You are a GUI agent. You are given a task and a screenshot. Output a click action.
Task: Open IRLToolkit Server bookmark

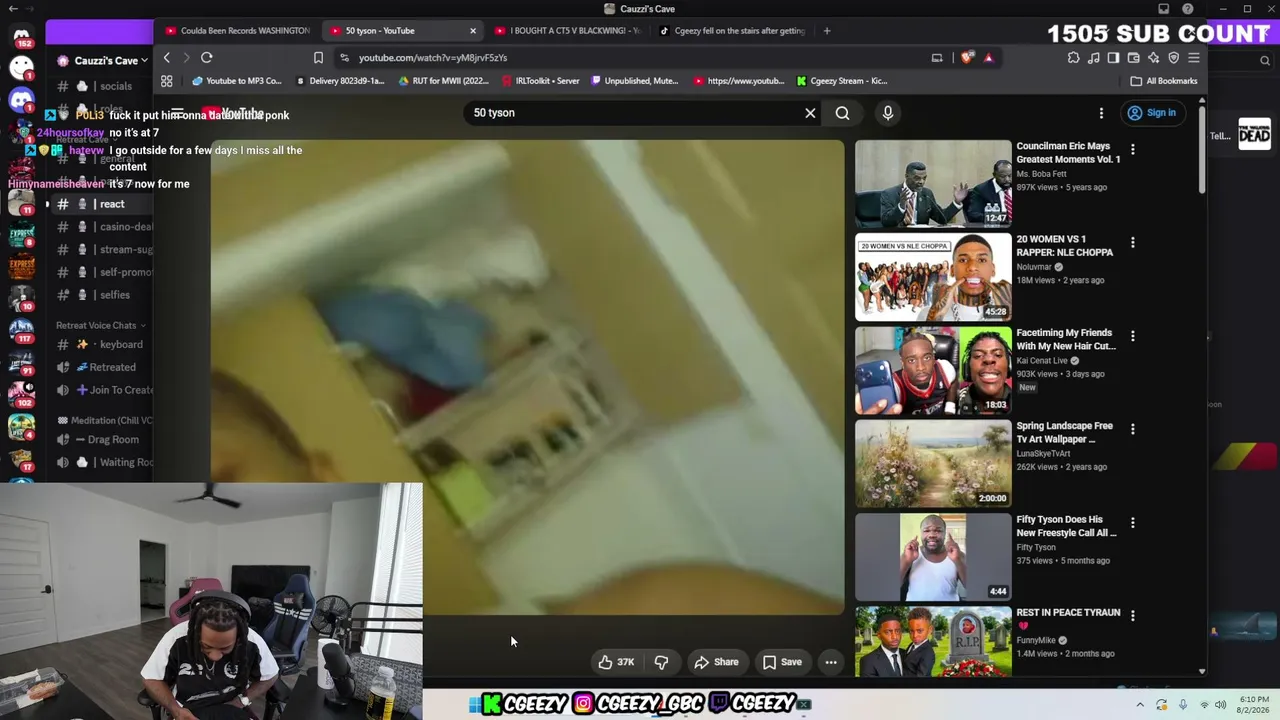pyautogui.click(x=541, y=81)
